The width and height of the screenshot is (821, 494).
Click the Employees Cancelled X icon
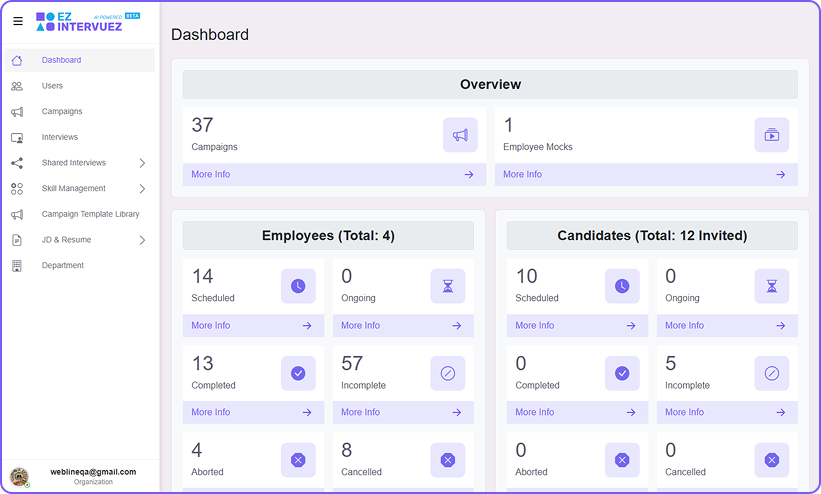coord(447,460)
